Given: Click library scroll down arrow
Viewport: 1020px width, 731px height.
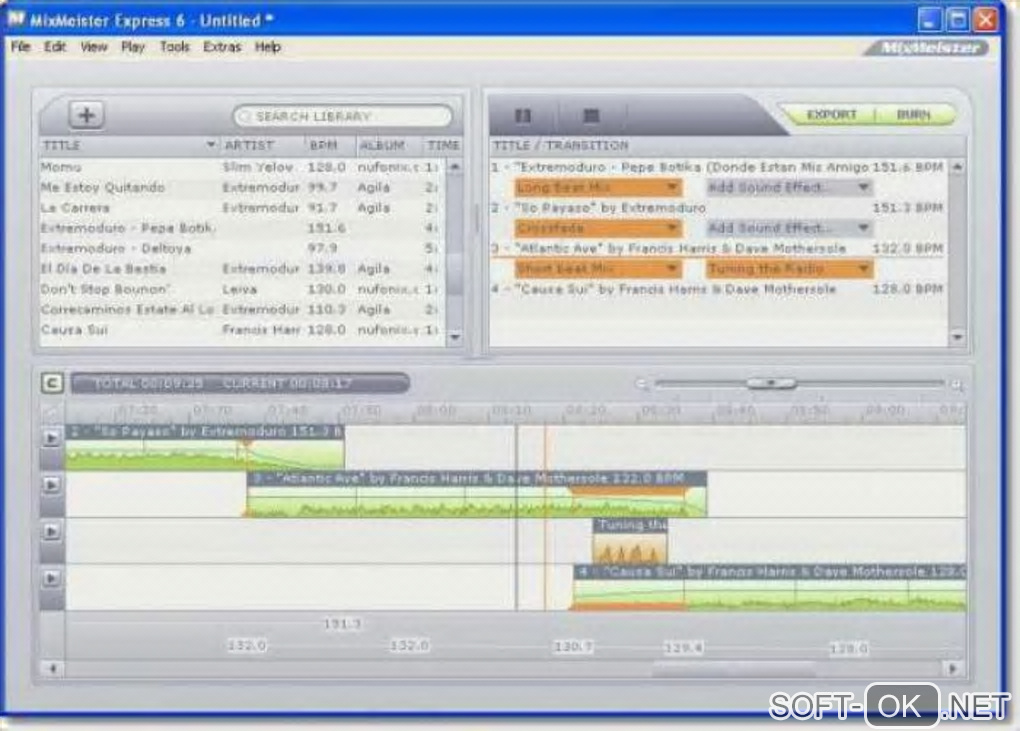Looking at the screenshot, I should (x=455, y=337).
